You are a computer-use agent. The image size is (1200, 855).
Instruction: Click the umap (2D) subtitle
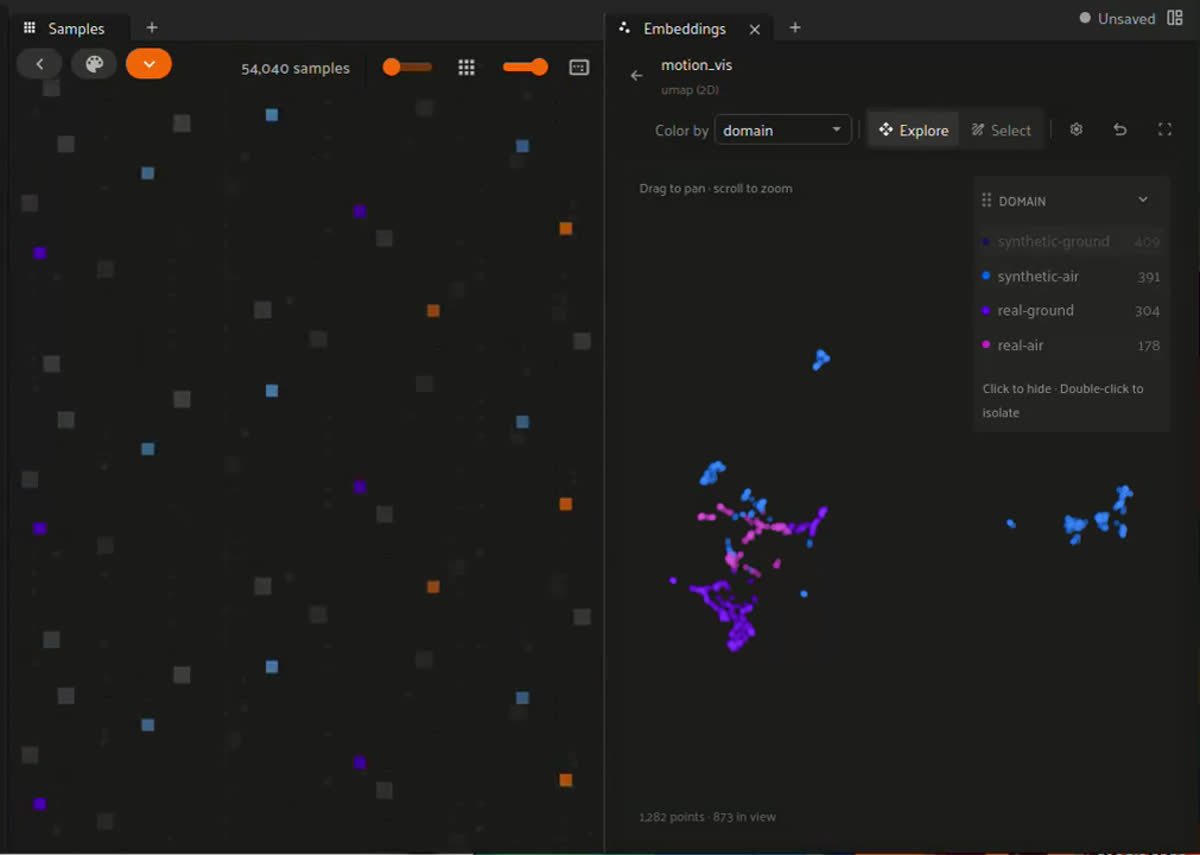(x=690, y=90)
